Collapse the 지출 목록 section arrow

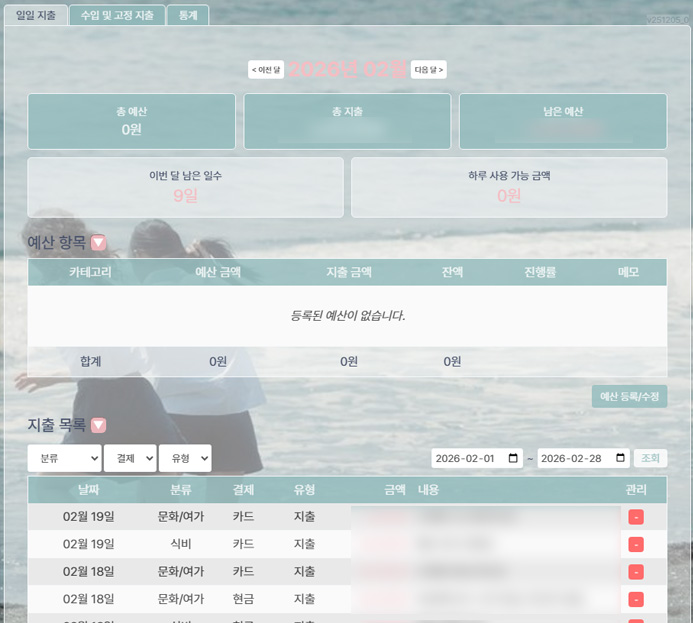click(98, 425)
